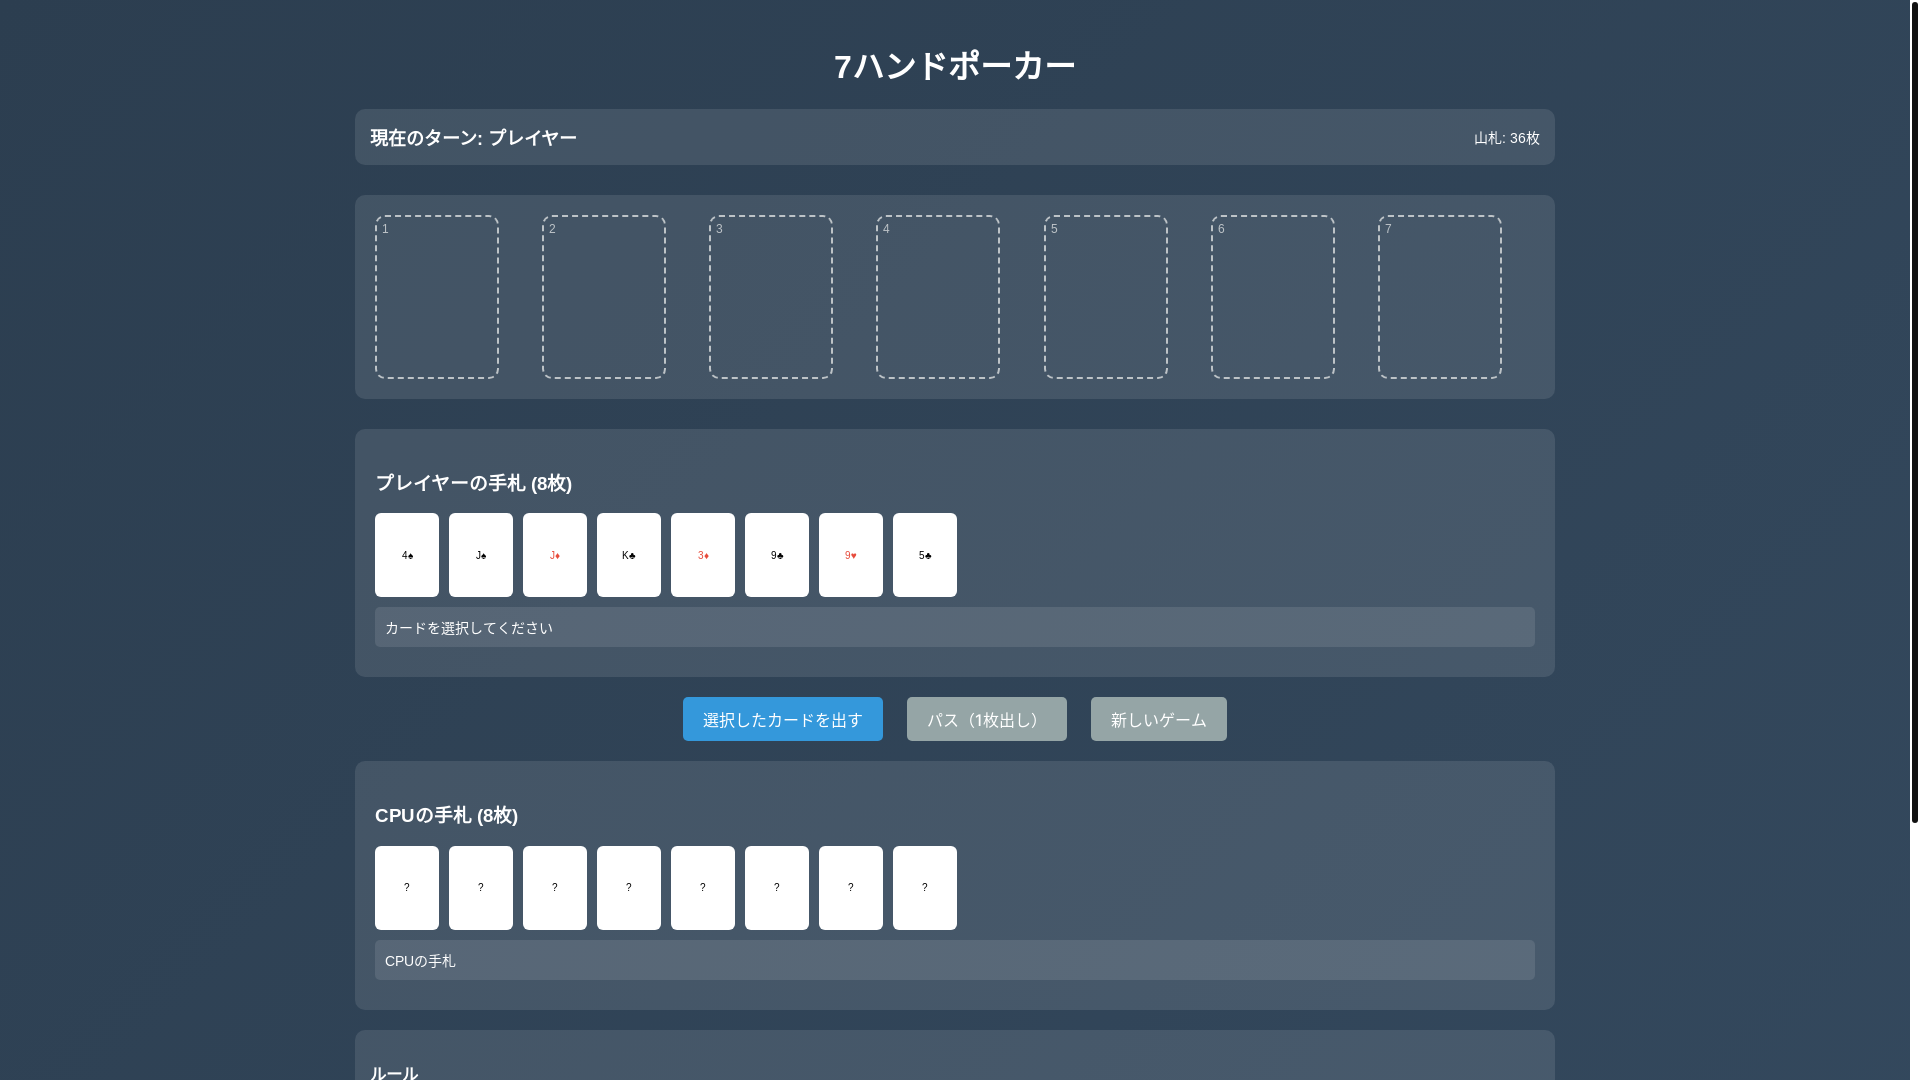
Task: Start a new game with 新しいゲーム
Action: 1158,719
